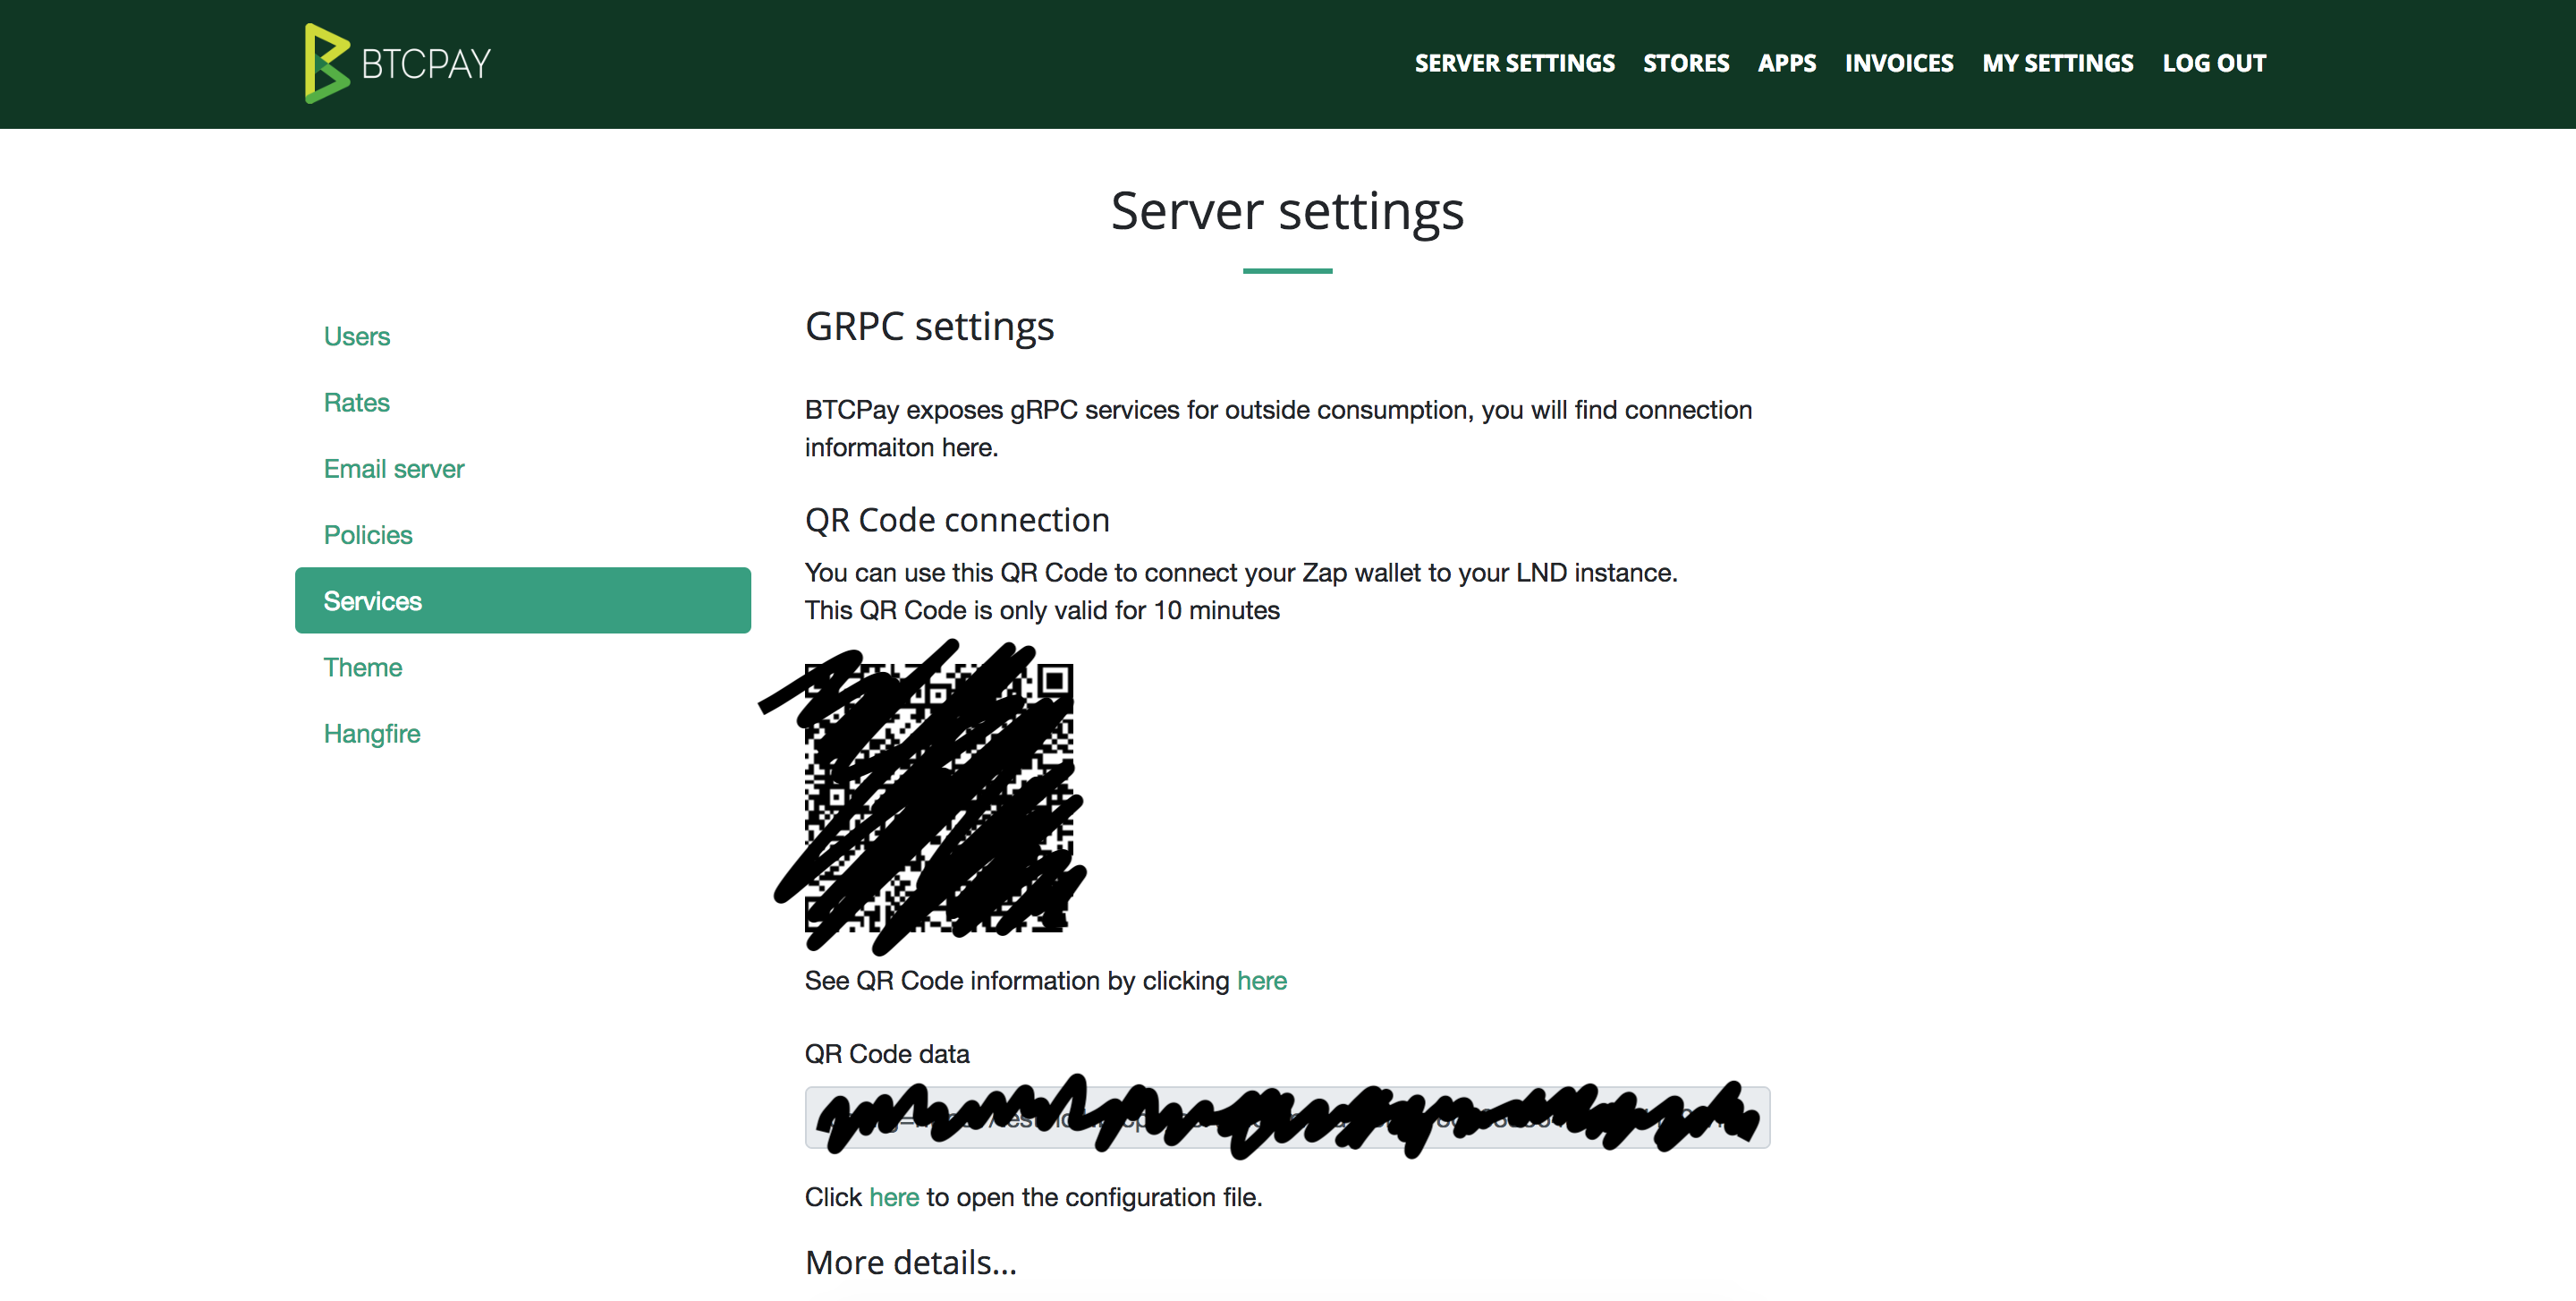Click Log Out in the header
Screen dimensions: 2576x1301
coord(2214,63)
